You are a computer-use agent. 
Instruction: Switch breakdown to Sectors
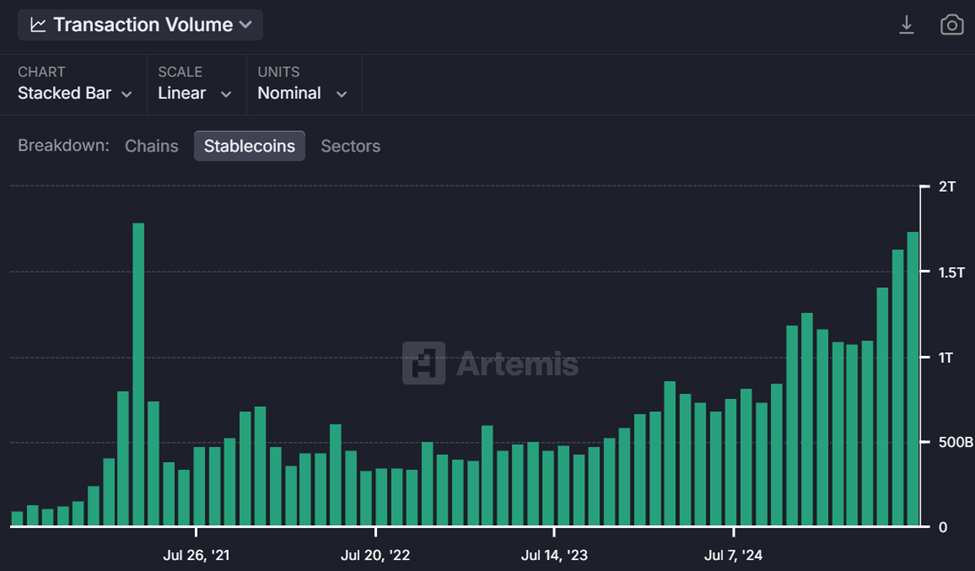click(x=350, y=146)
